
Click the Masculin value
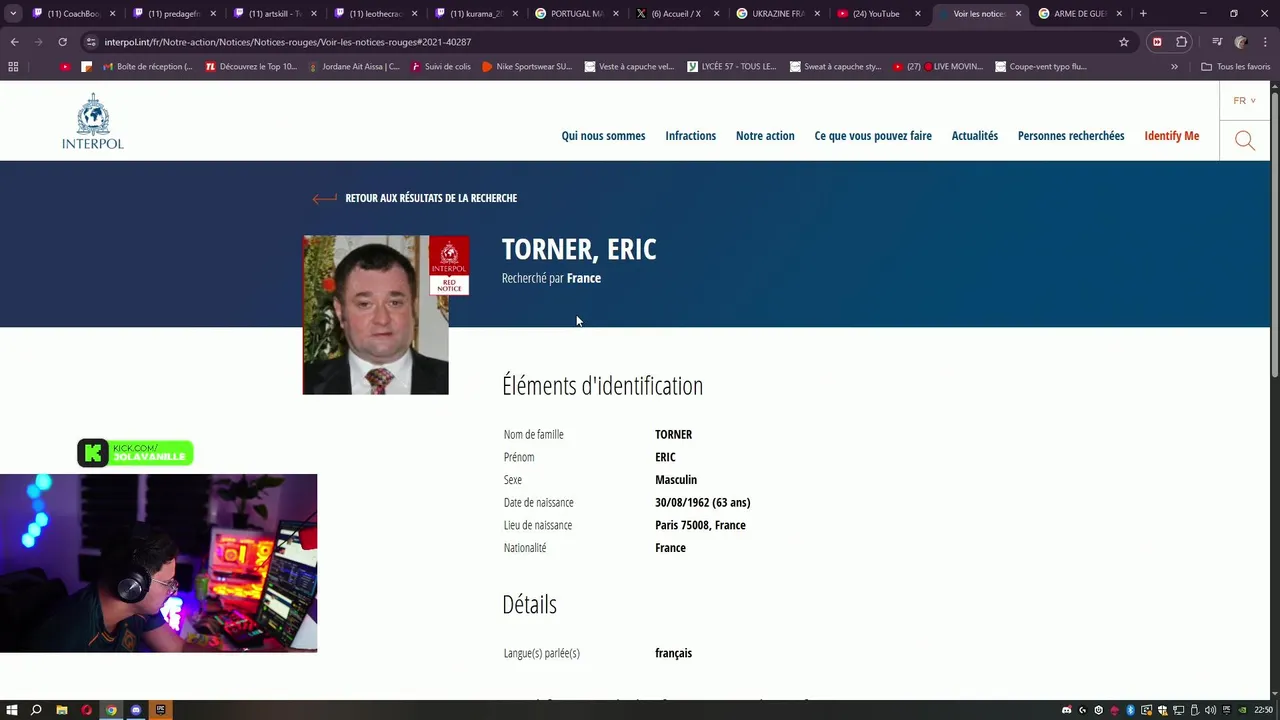tap(676, 480)
